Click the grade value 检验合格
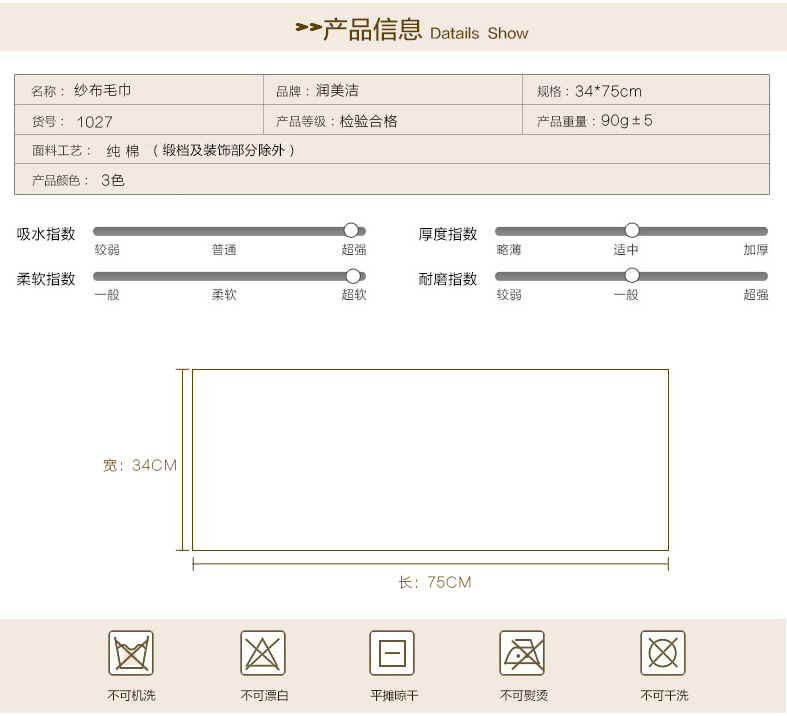This screenshot has width=787, height=716. pos(368,121)
